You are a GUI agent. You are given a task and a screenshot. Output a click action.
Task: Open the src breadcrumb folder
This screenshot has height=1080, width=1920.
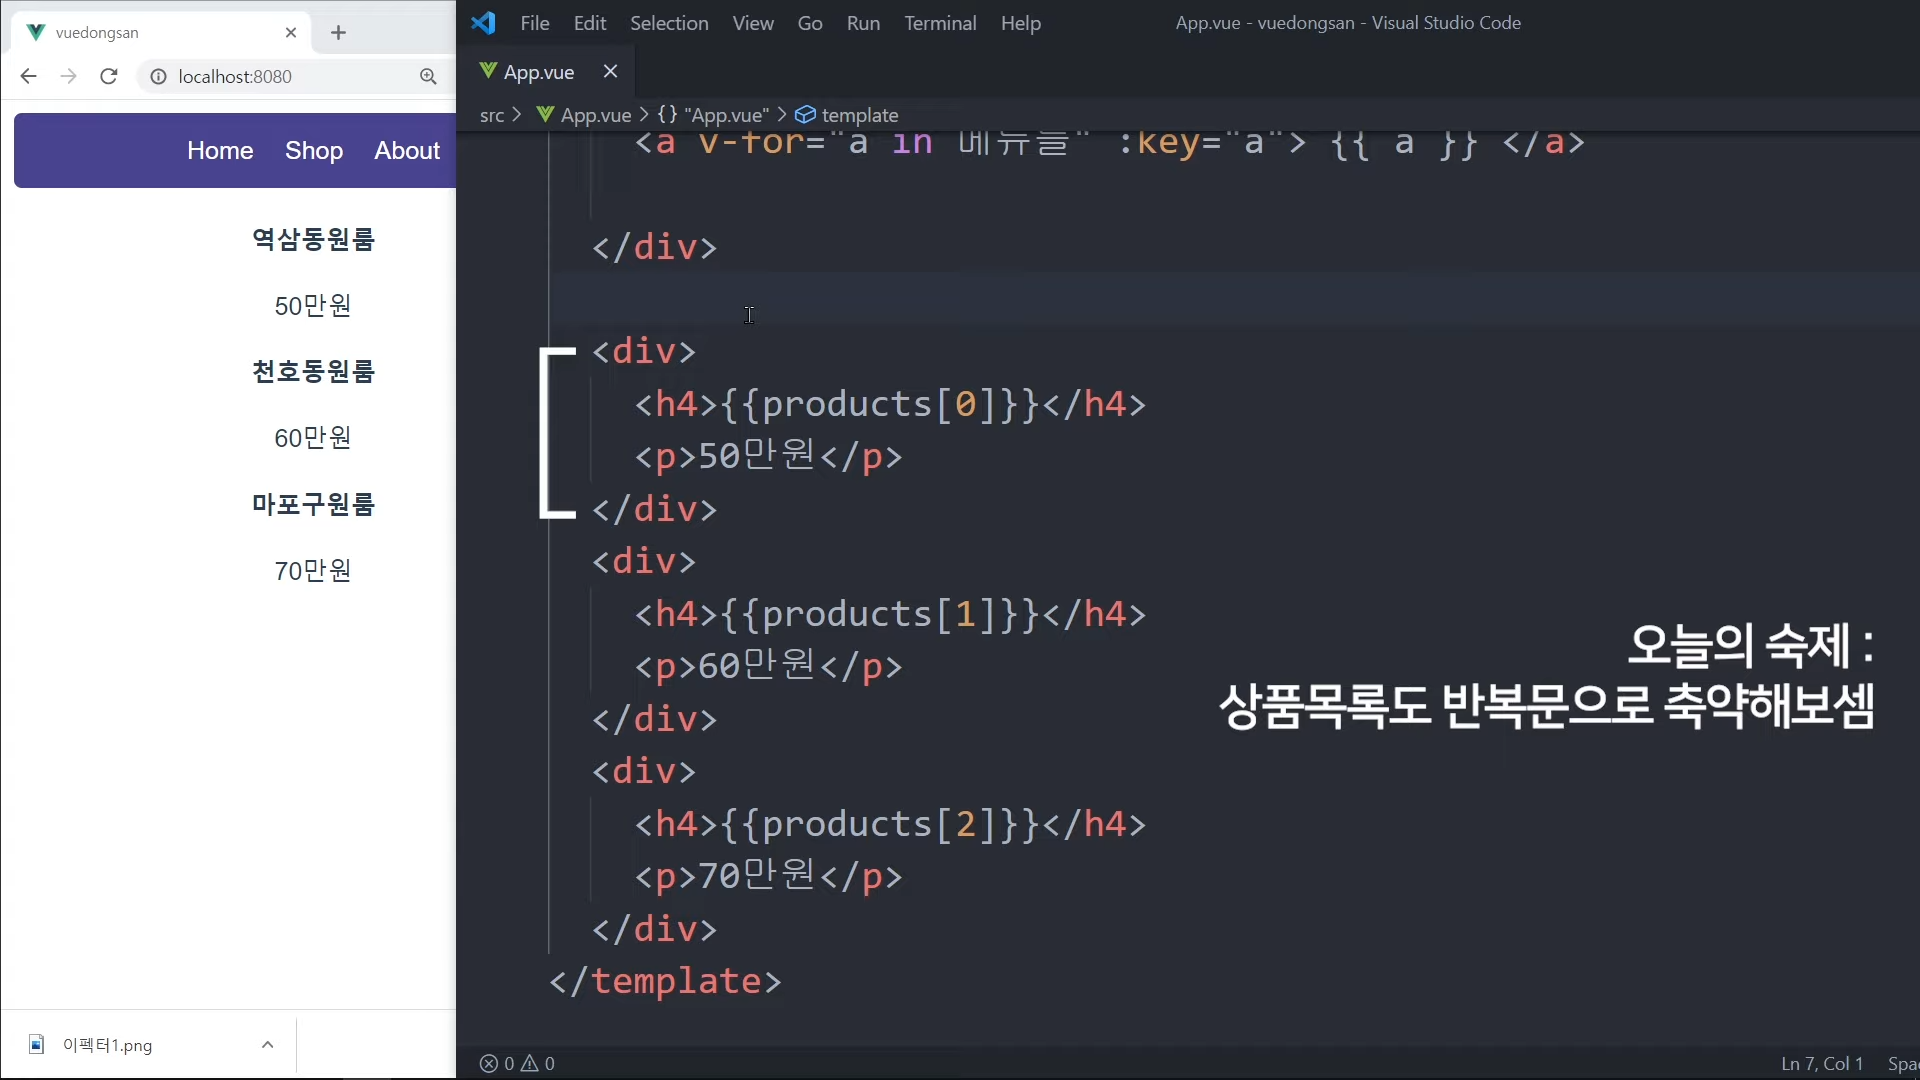tap(491, 115)
